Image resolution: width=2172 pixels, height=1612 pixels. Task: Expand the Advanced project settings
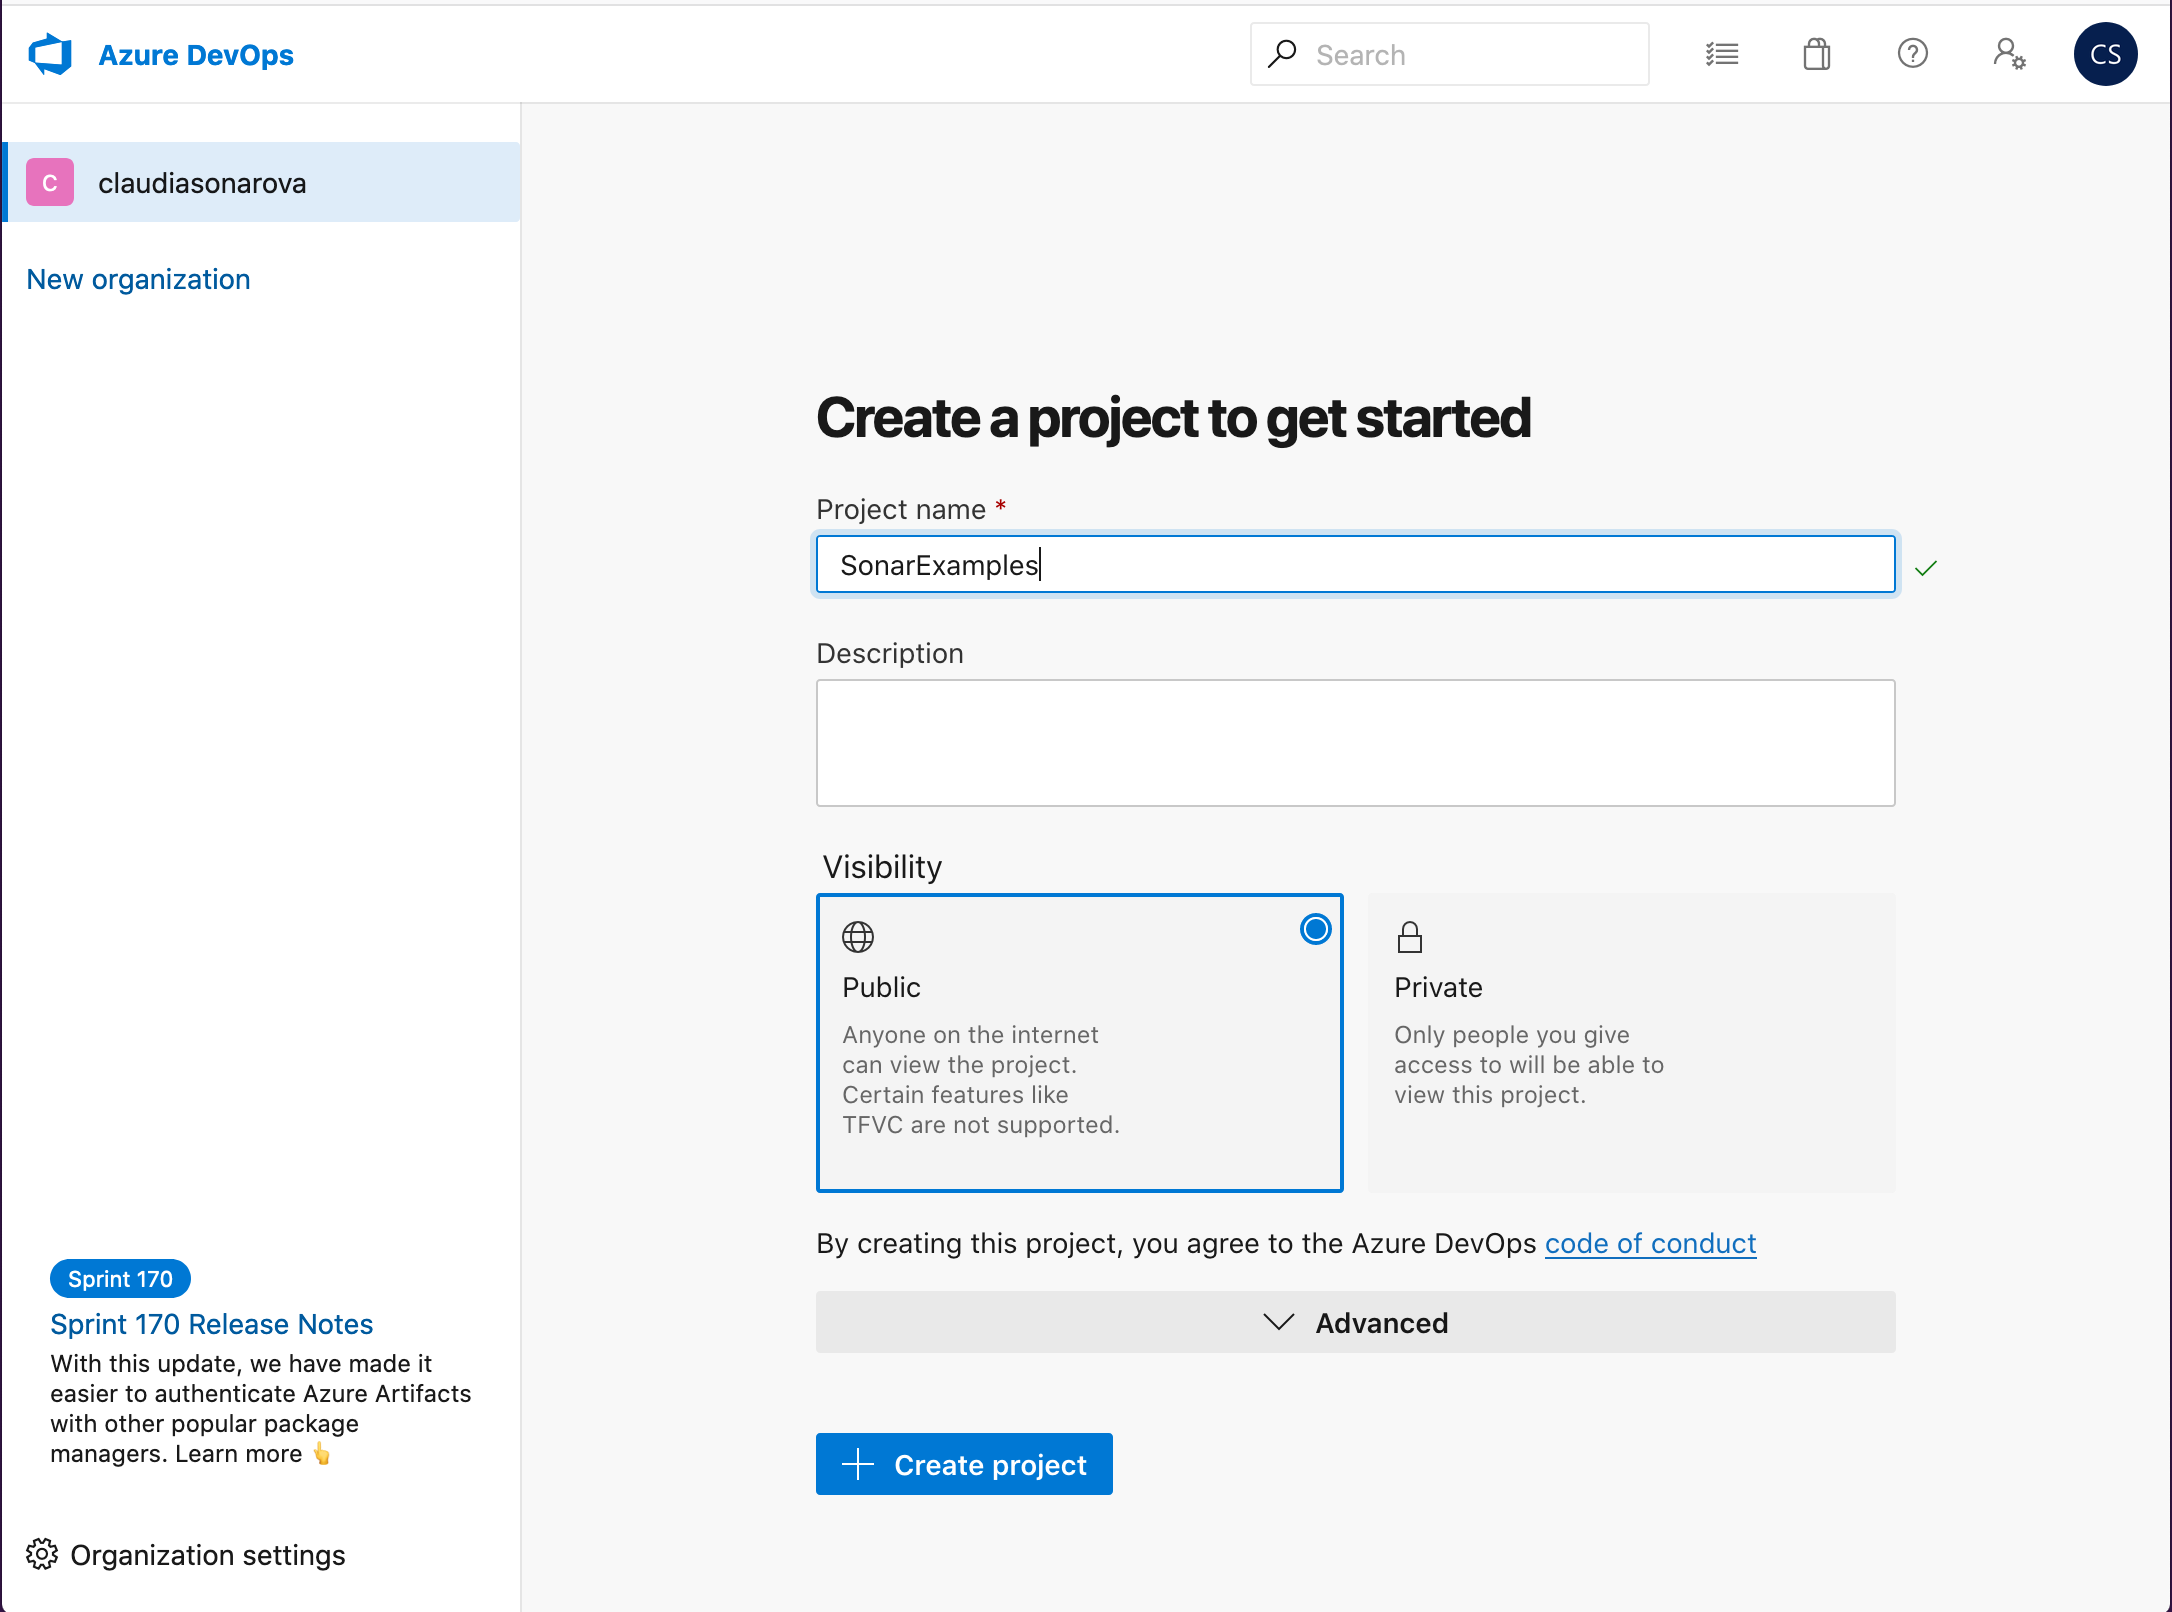[1353, 1322]
